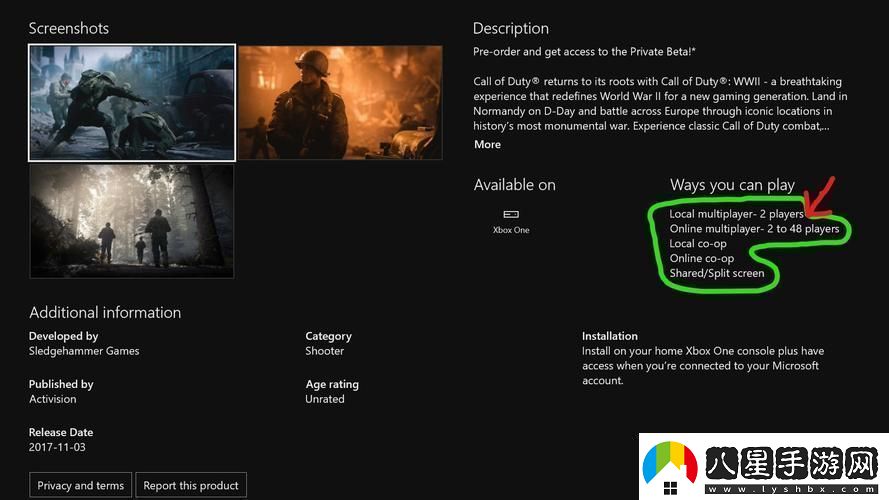Click the 'Additional information' heading
The height and width of the screenshot is (500, 889).
tap(105, 312)
